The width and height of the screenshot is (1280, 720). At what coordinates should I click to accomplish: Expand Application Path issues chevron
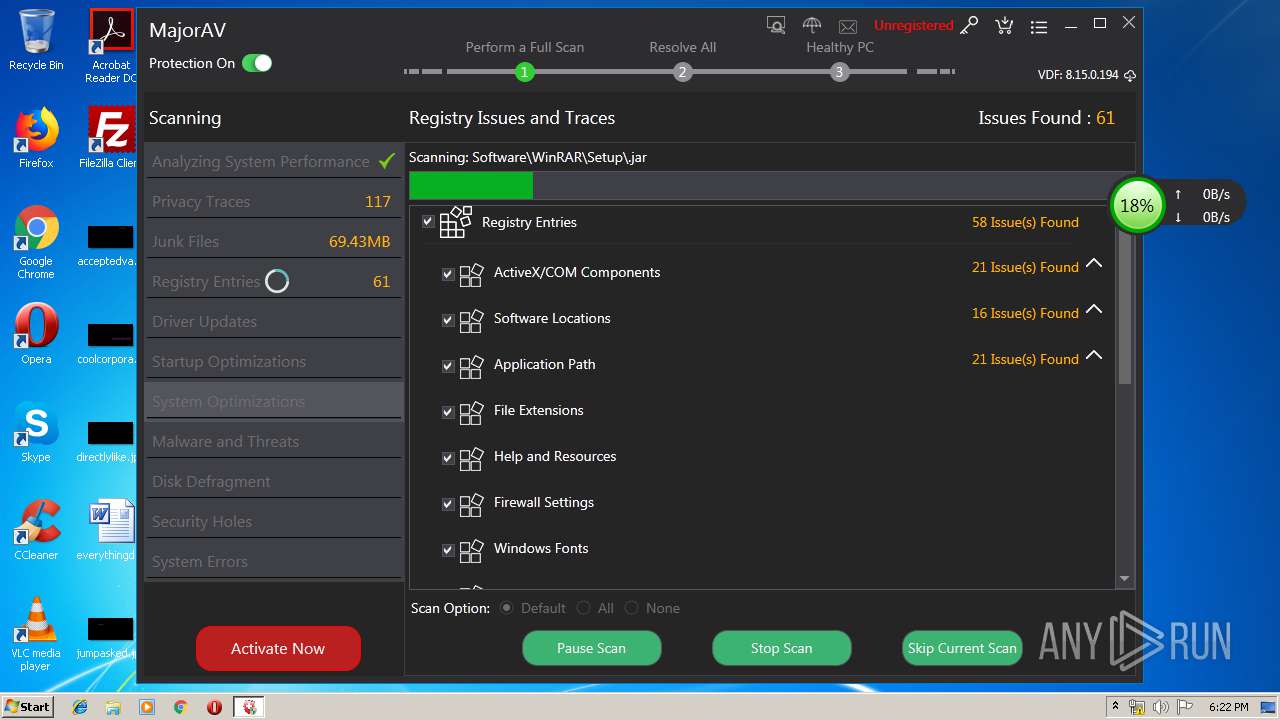coord(1094,356)
